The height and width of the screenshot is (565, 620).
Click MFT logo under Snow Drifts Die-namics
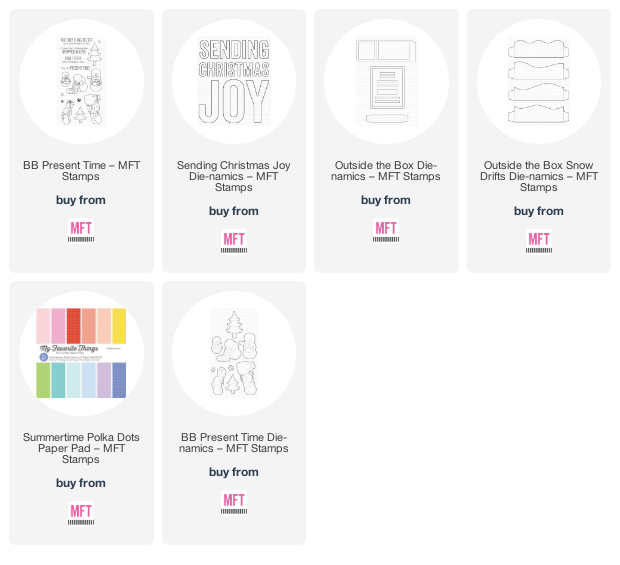539,242
